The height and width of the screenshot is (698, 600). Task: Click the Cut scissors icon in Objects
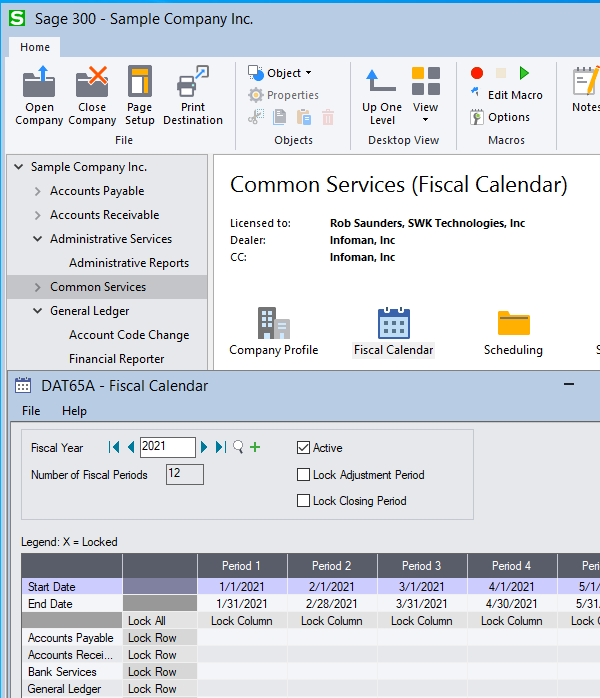click(256, 117)
